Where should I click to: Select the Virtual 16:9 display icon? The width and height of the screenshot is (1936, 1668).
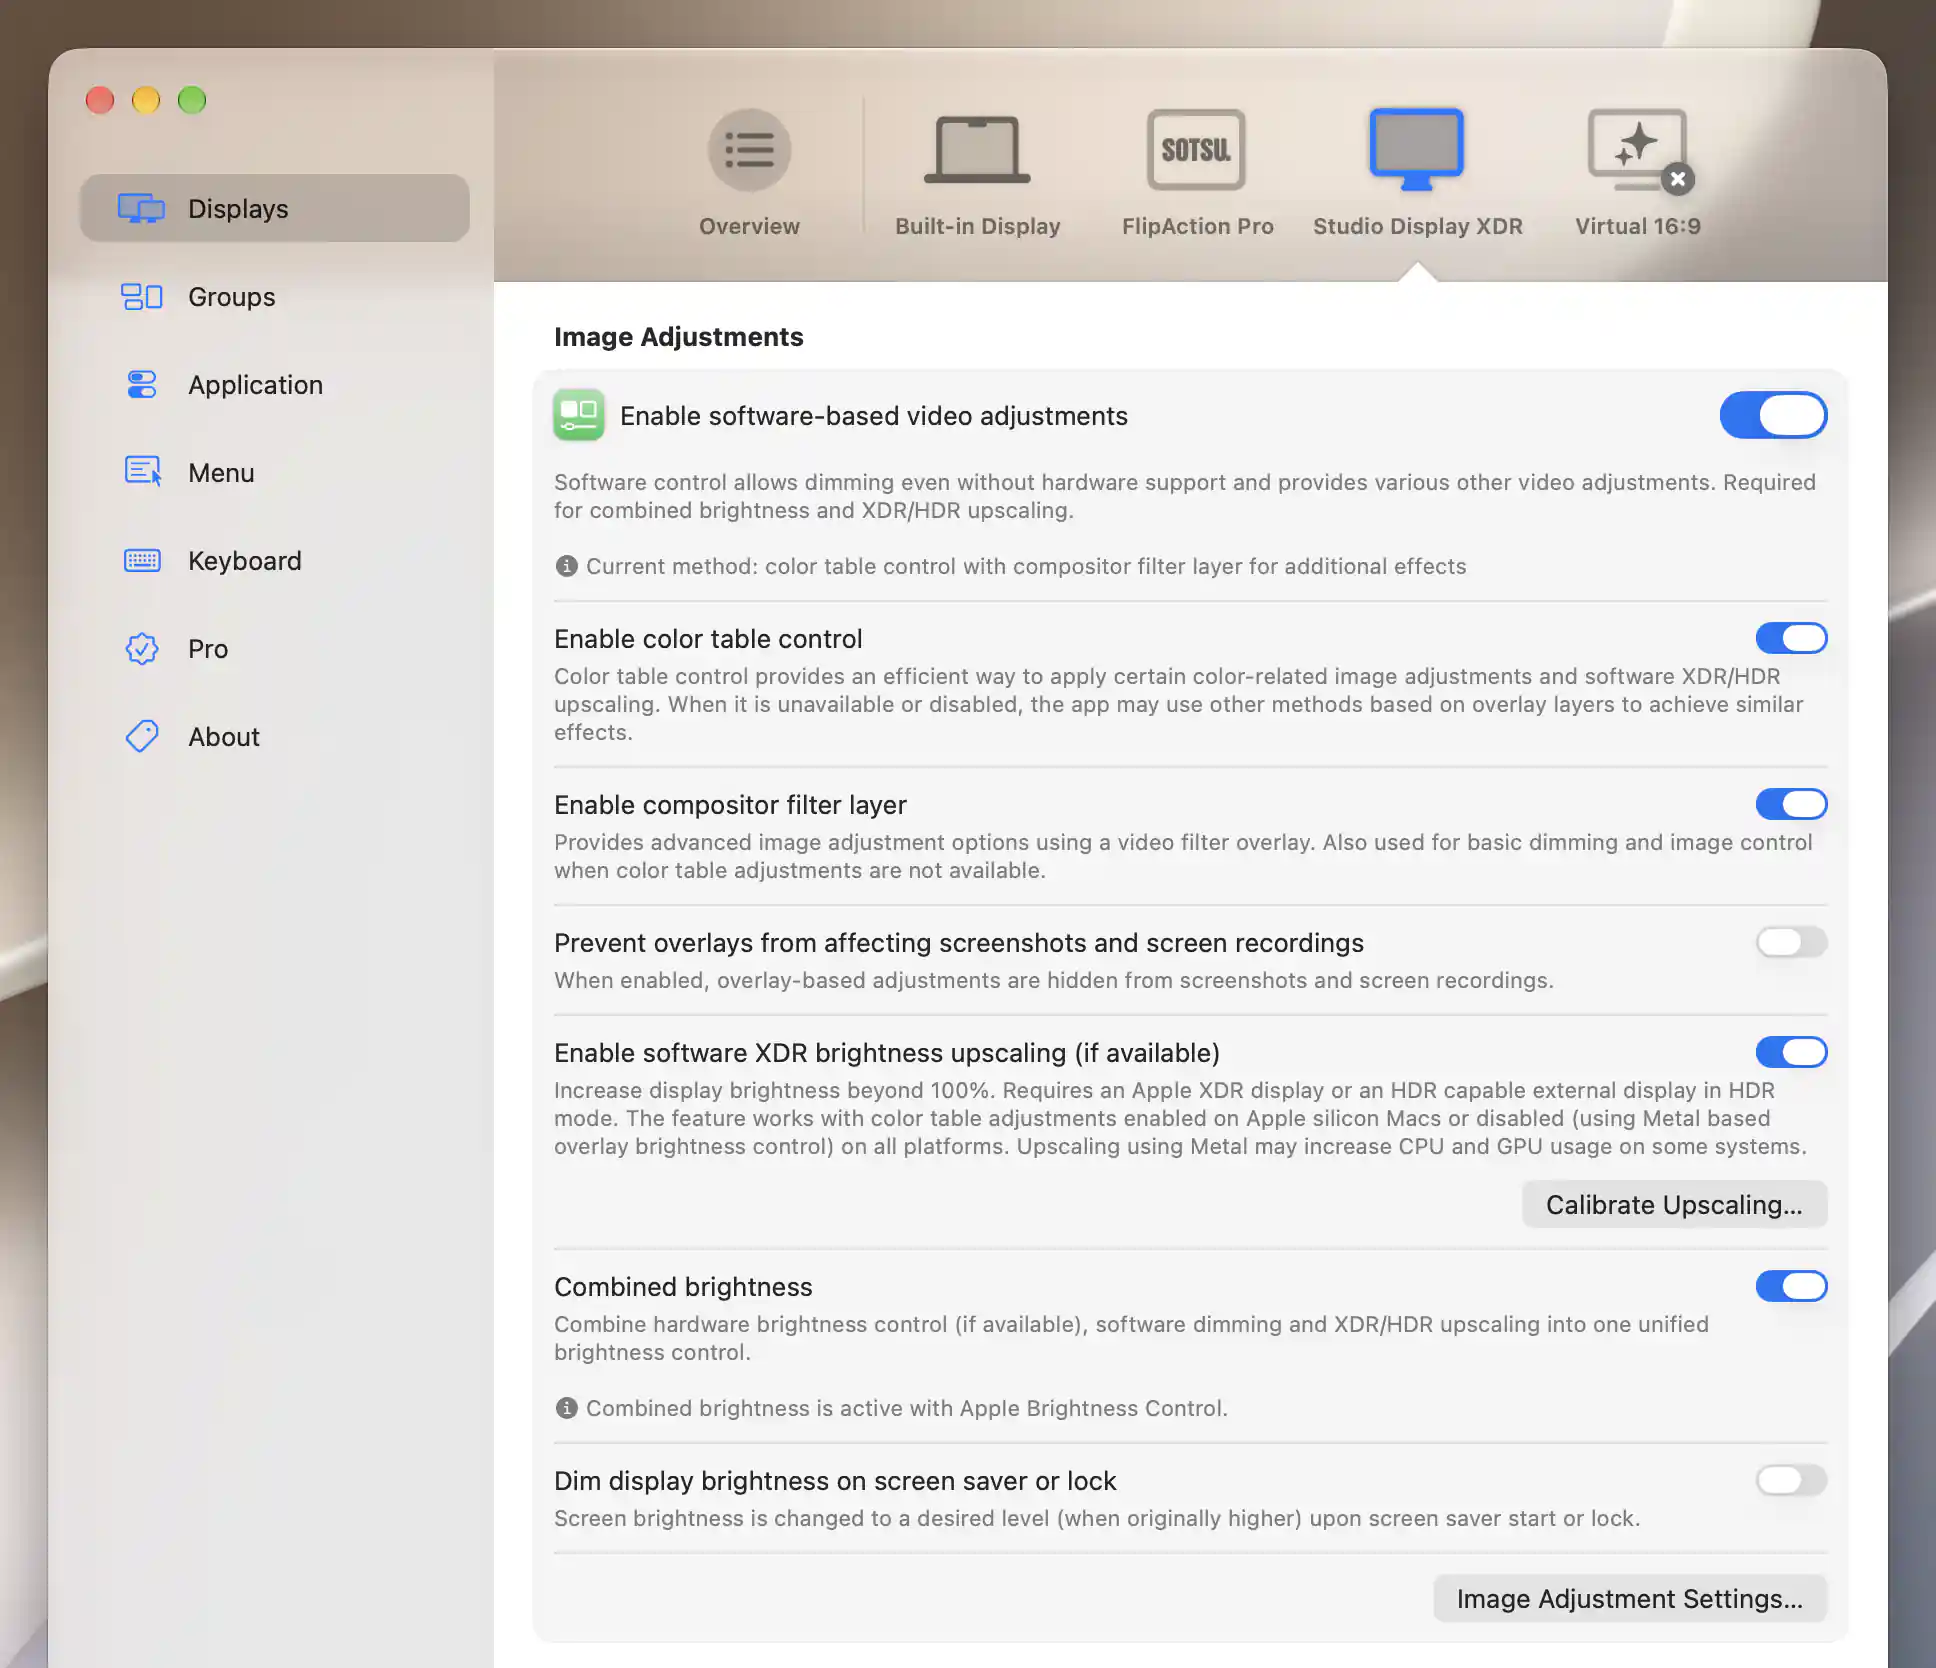click(1637, 150)
